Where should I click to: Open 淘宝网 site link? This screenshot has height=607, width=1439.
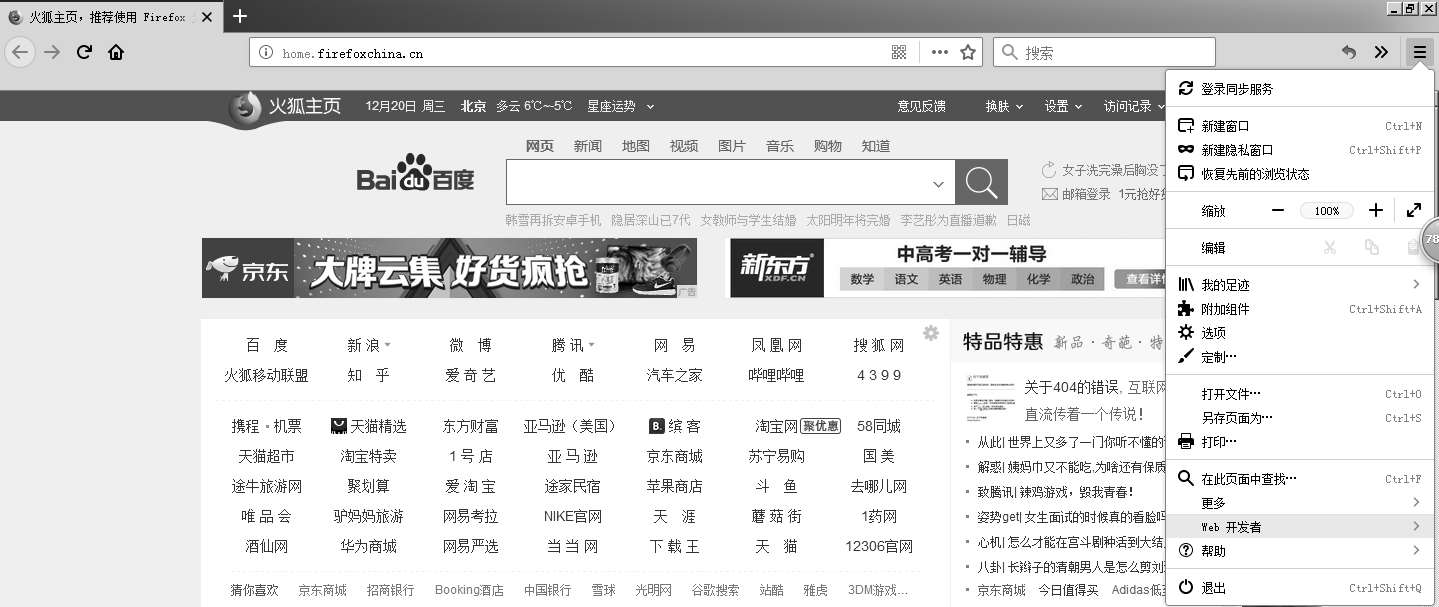pos(776,426)
